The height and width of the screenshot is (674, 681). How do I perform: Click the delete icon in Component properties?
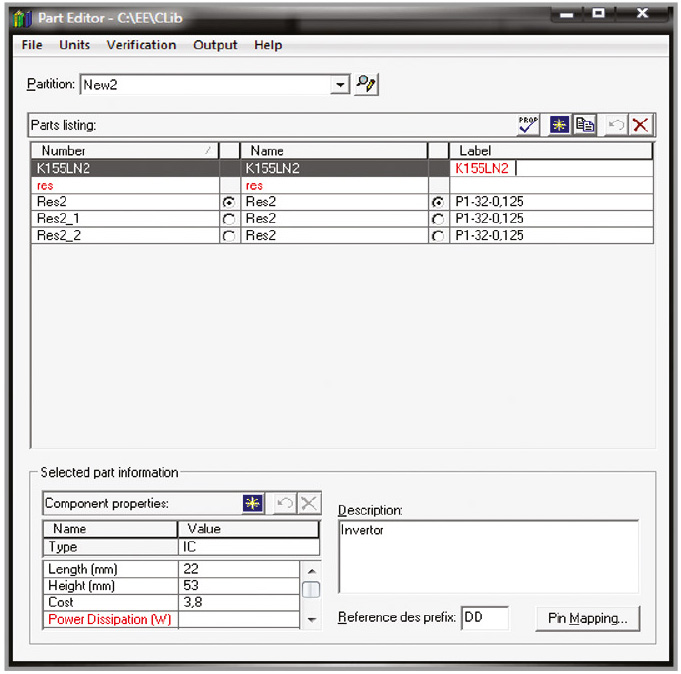[309, 504]
